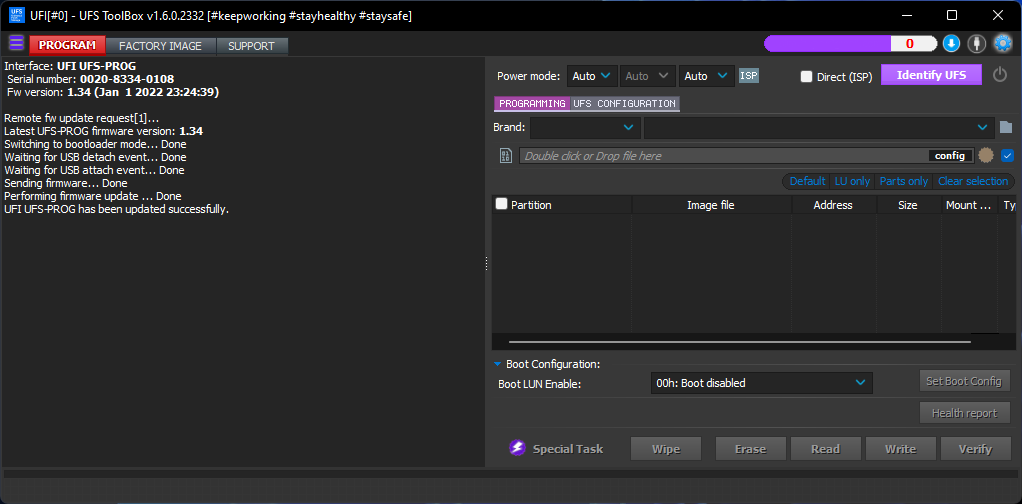Screen dimensions: 1022x504
Task: Open the Boot LUN Enable dropdown
Action: click(x=761, y=383)
